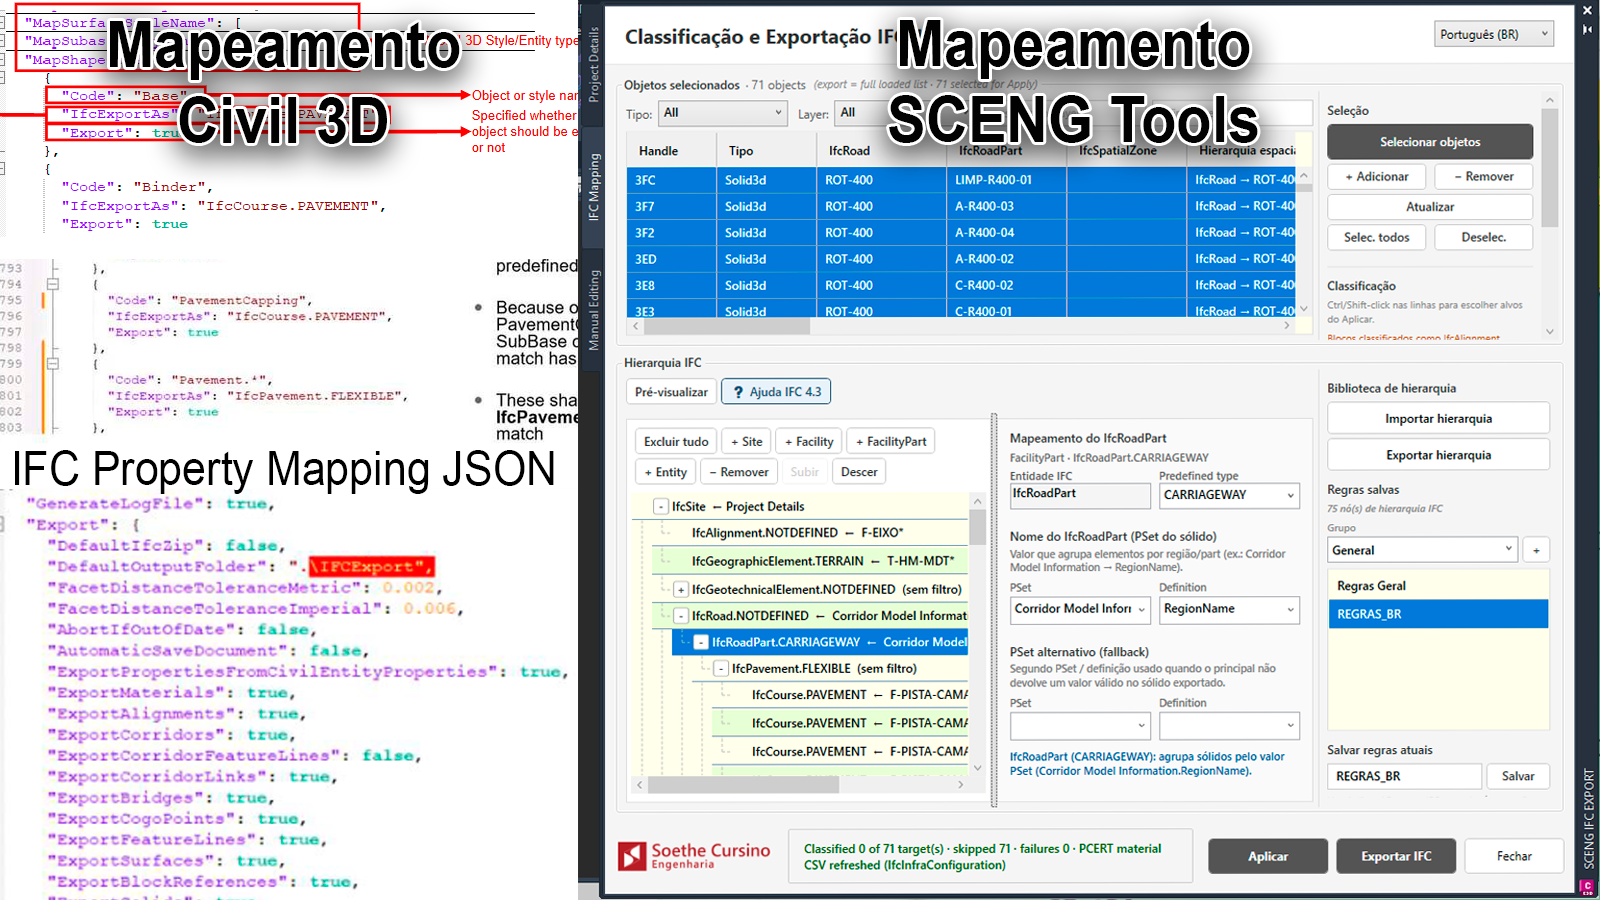
Task: Open the Grupo General dropdown
Action: tap(1423, 550)
